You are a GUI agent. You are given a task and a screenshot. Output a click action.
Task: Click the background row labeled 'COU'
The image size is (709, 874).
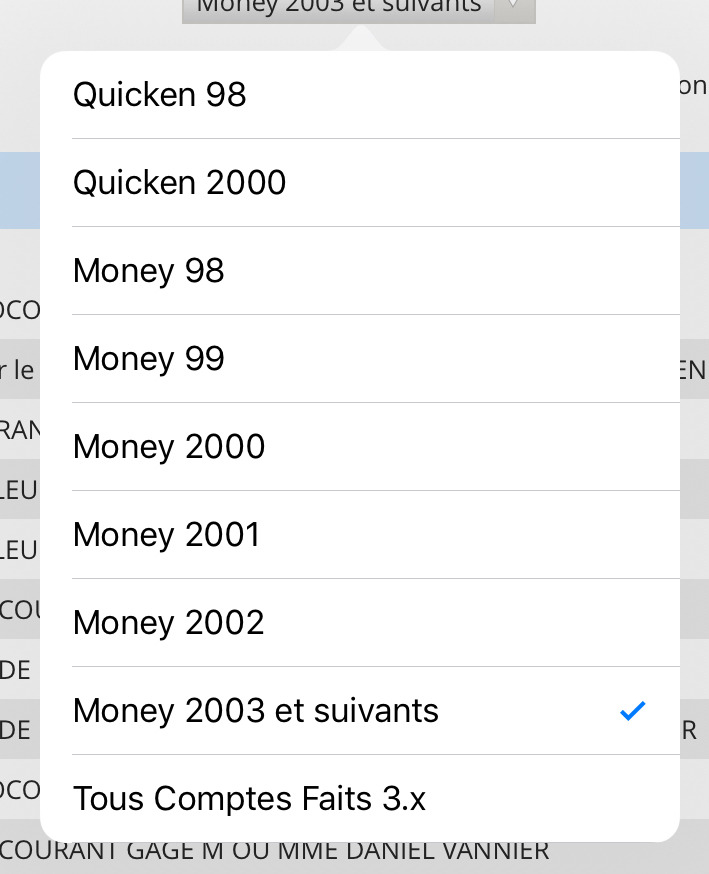click(x=19, y=609)
